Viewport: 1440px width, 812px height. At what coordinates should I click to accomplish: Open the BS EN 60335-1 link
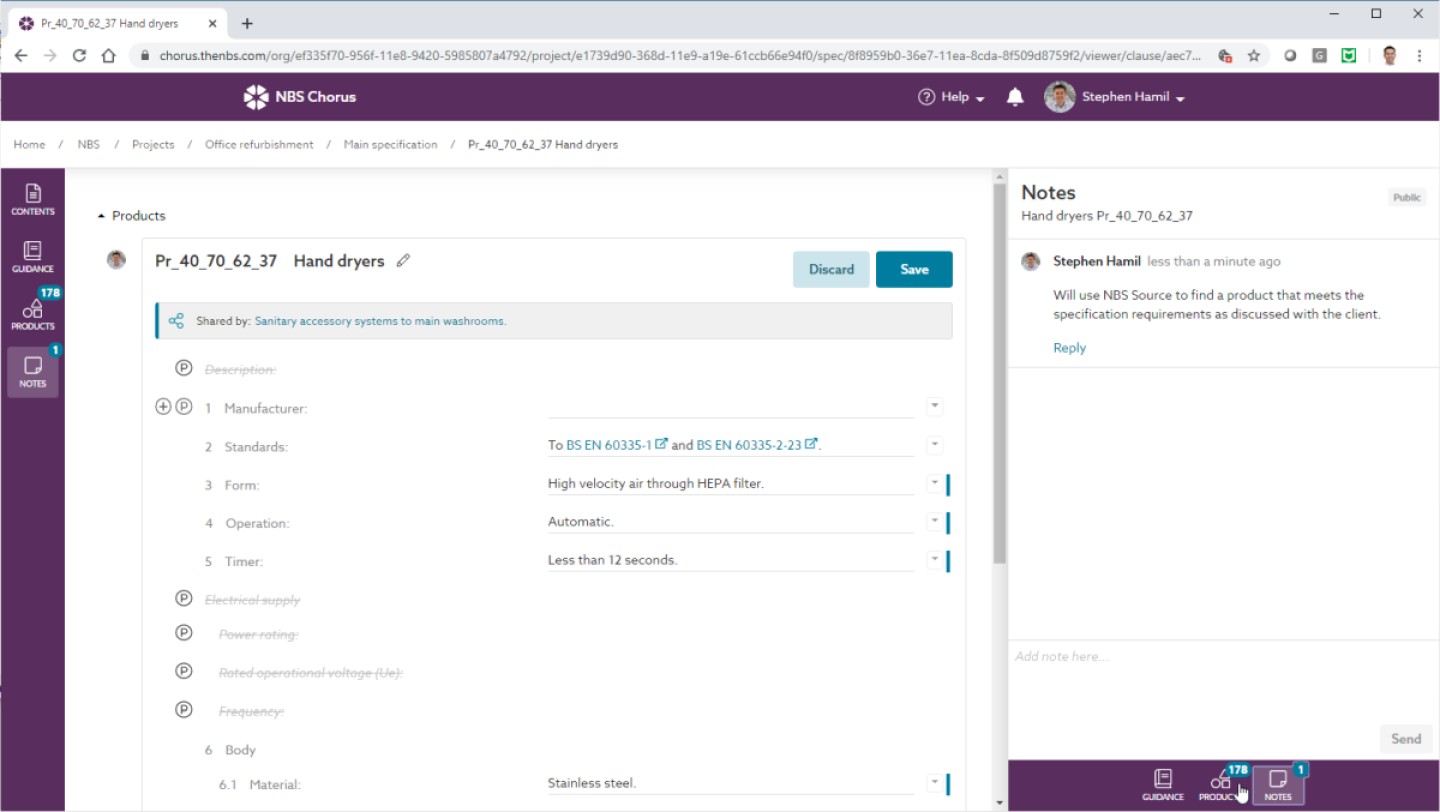pyautogui.click(x=609, y=445)
